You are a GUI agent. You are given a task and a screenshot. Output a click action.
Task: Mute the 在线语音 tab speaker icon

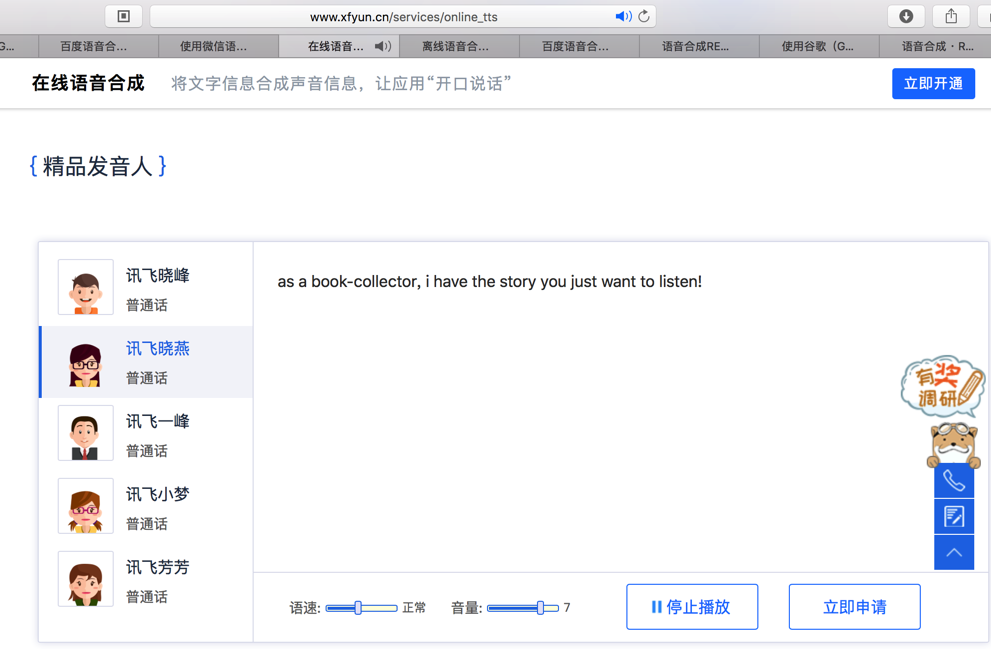coord(383,46)
